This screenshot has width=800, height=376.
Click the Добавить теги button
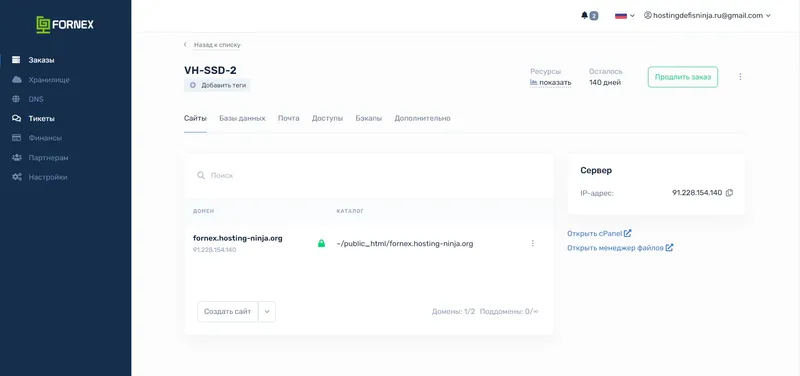[217, 85]
